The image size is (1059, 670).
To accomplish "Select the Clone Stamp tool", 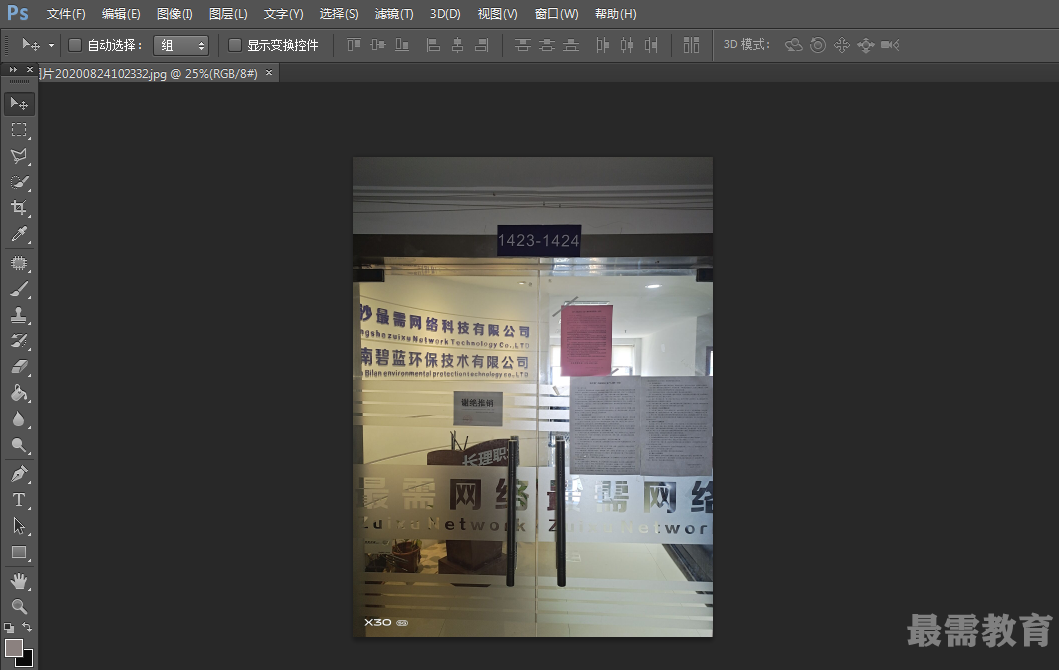I will [19, 315].
